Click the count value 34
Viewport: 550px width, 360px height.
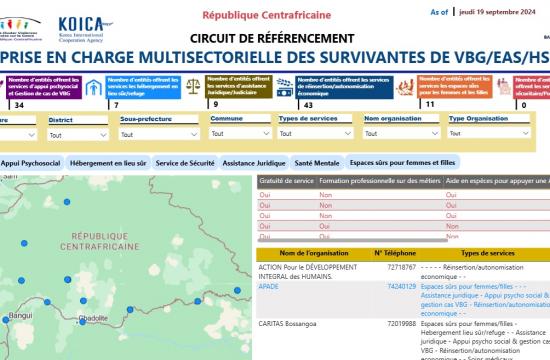(x=19, y=105)
